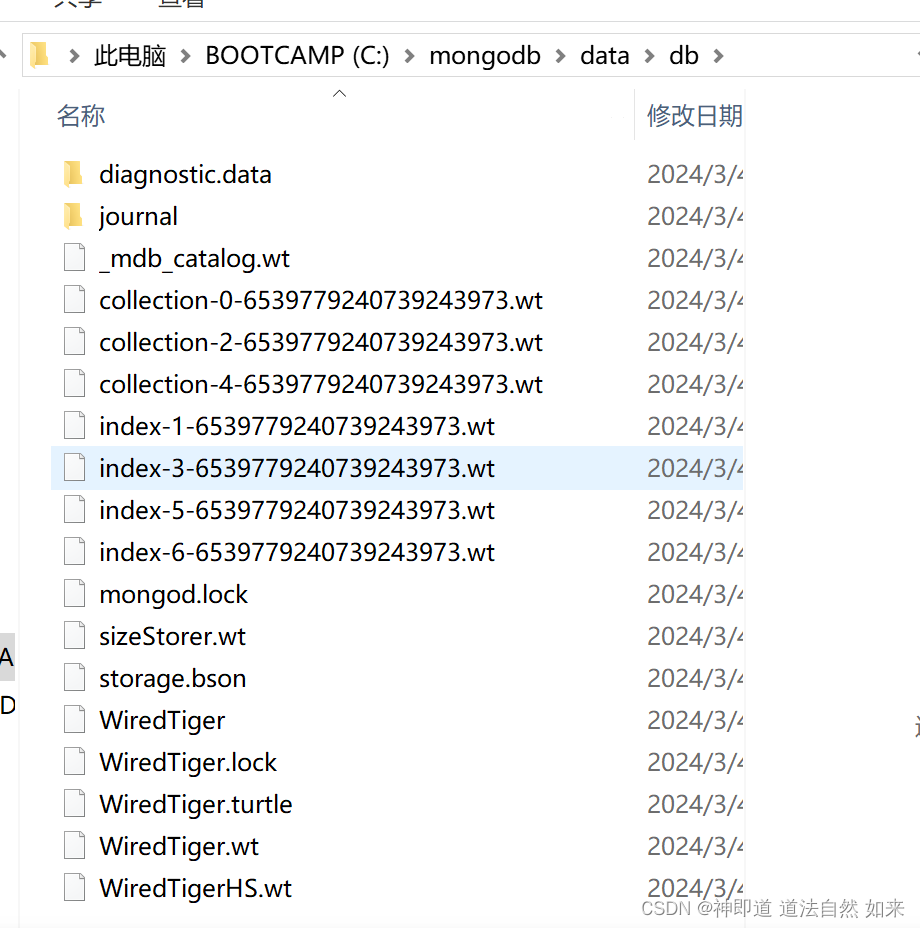Screen dimensions: 920x928
Task: Select the collection-0 file entry
Action: (320, 299)
